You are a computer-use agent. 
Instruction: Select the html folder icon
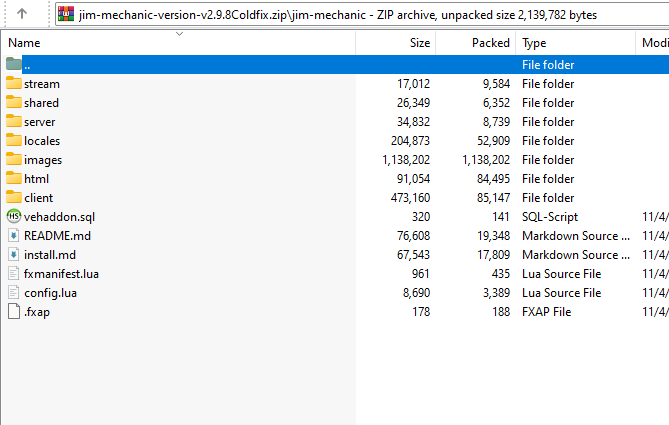14,178
